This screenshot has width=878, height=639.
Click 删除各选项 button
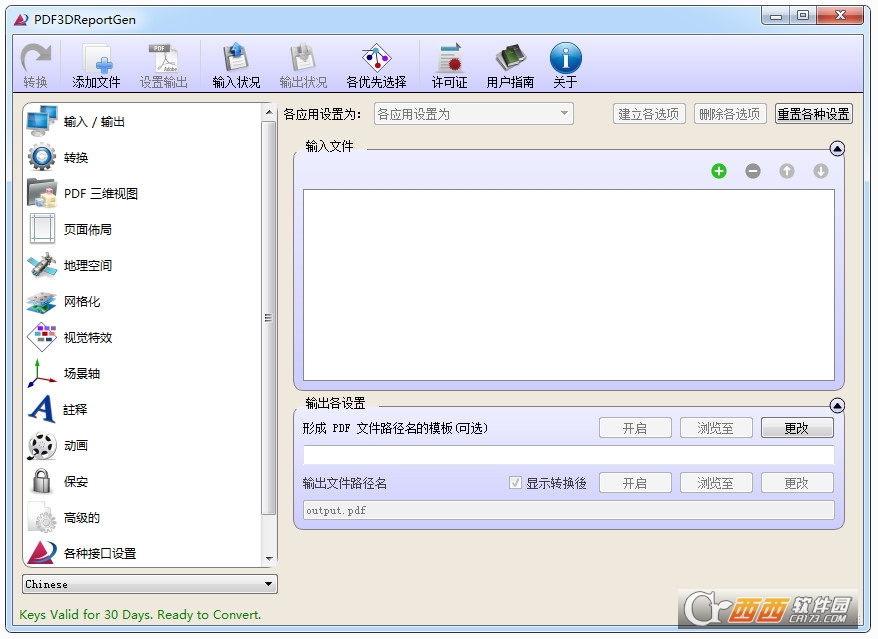point(730,114)
